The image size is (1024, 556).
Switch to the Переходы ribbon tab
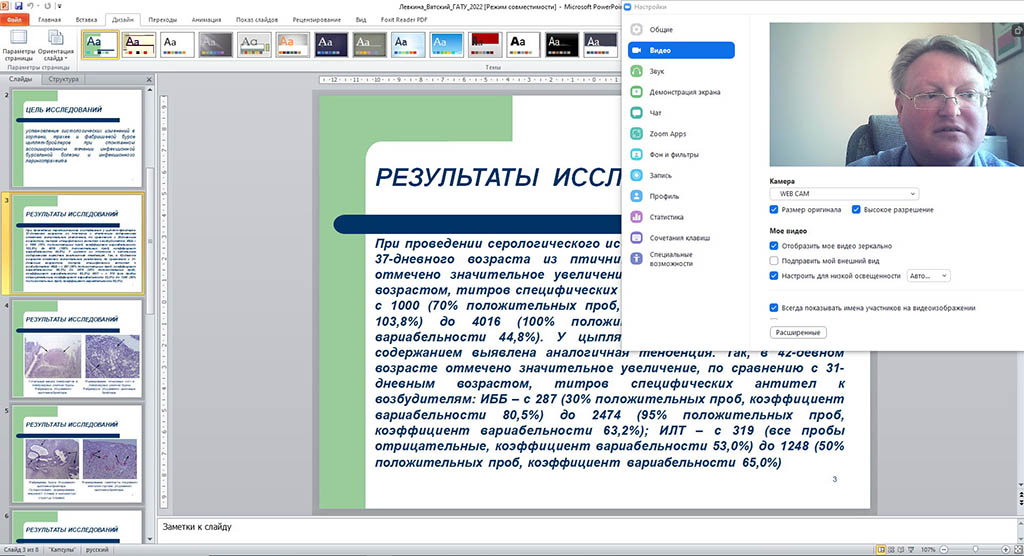pyautogui.click(x=163, y=20)
